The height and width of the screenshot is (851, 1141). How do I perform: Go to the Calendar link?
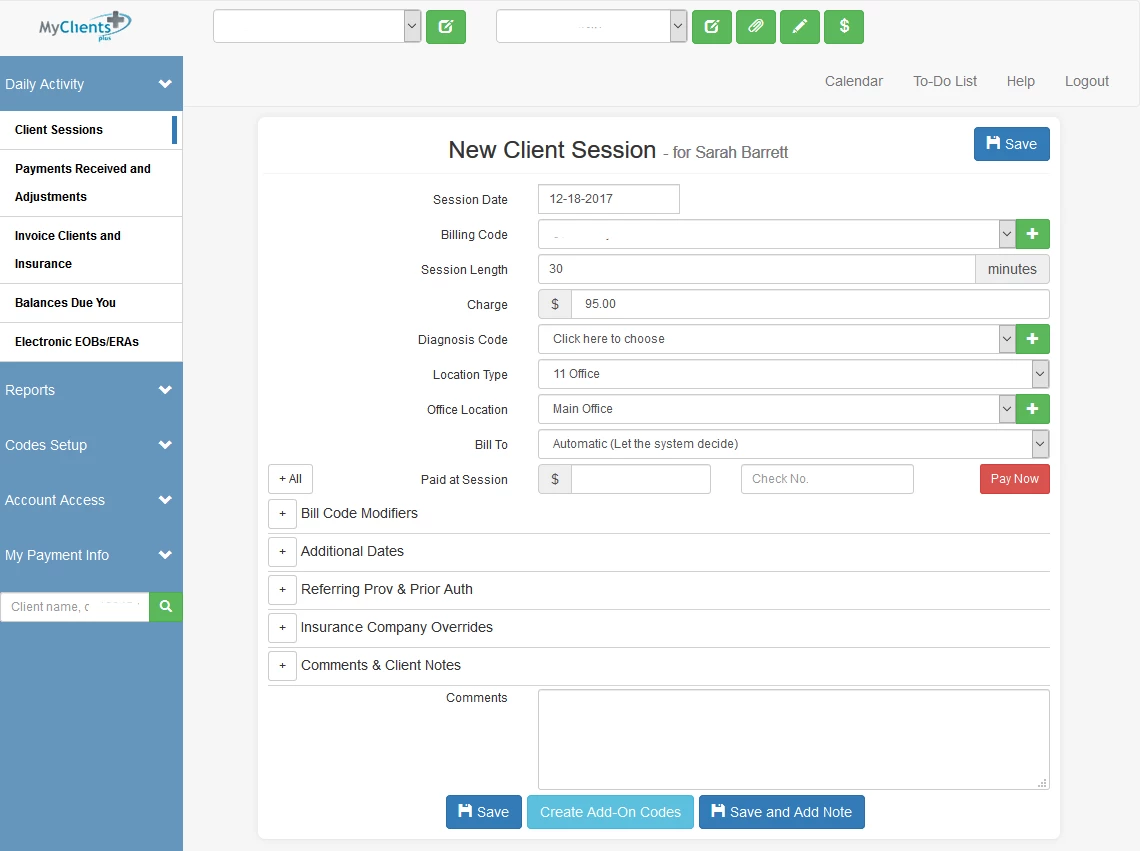[x=854, y=82]
